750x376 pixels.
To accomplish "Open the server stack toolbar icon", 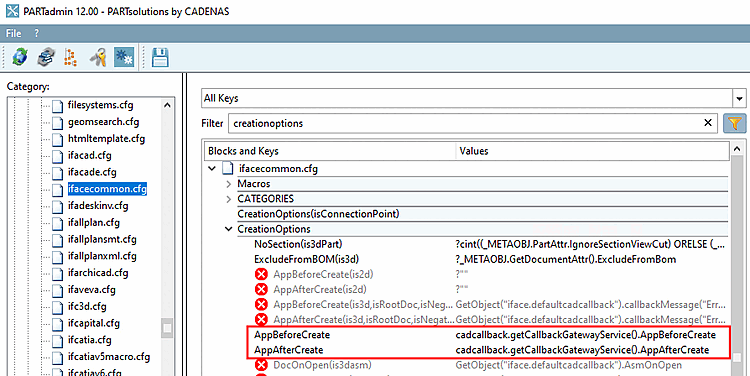I will click(x=46, y=57).
